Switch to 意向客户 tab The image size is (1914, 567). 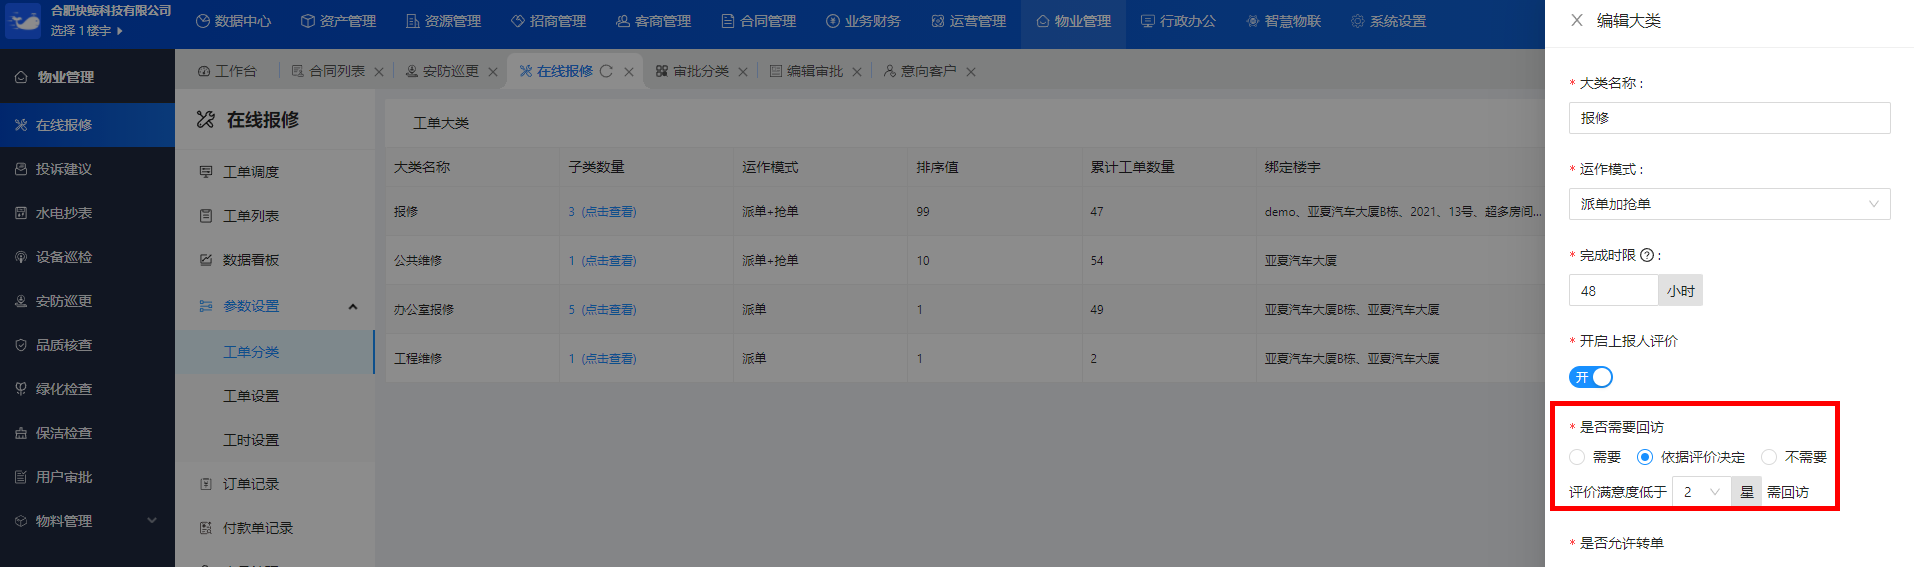point(920,71)
